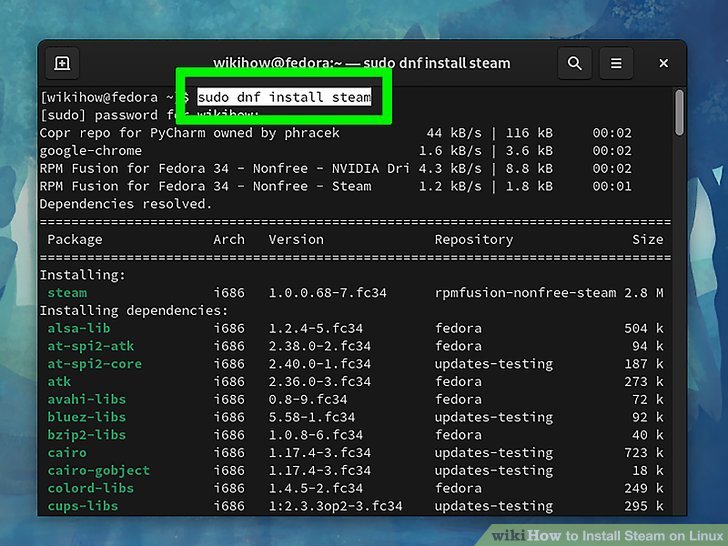Click version '2.40.0-1.fc34'

[x=319, y=364]
